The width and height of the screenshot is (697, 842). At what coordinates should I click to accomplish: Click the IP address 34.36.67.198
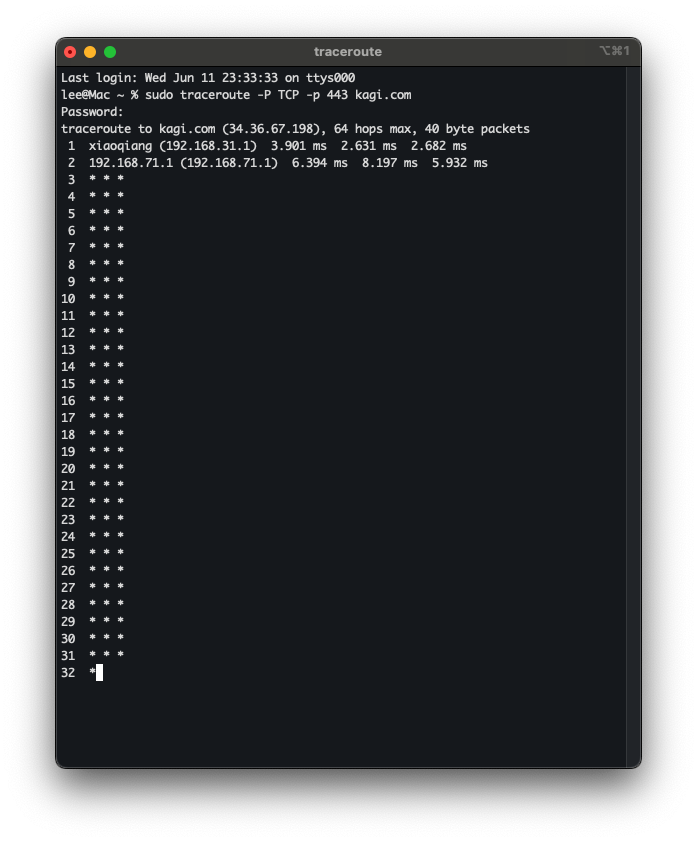click(x=274, y=129)
